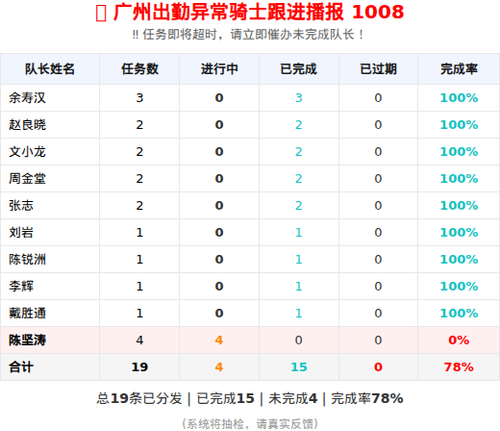The width and height of the screenshot is (500, 431).
Task: Select the name 周金堂
Action: point(27,178)
